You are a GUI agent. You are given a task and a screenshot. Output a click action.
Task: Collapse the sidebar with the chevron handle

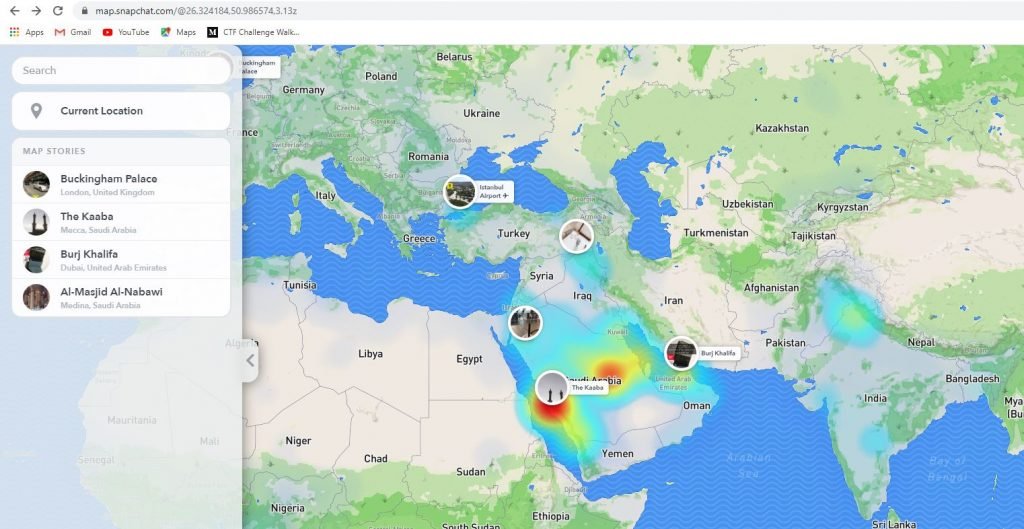pos(250,361)
